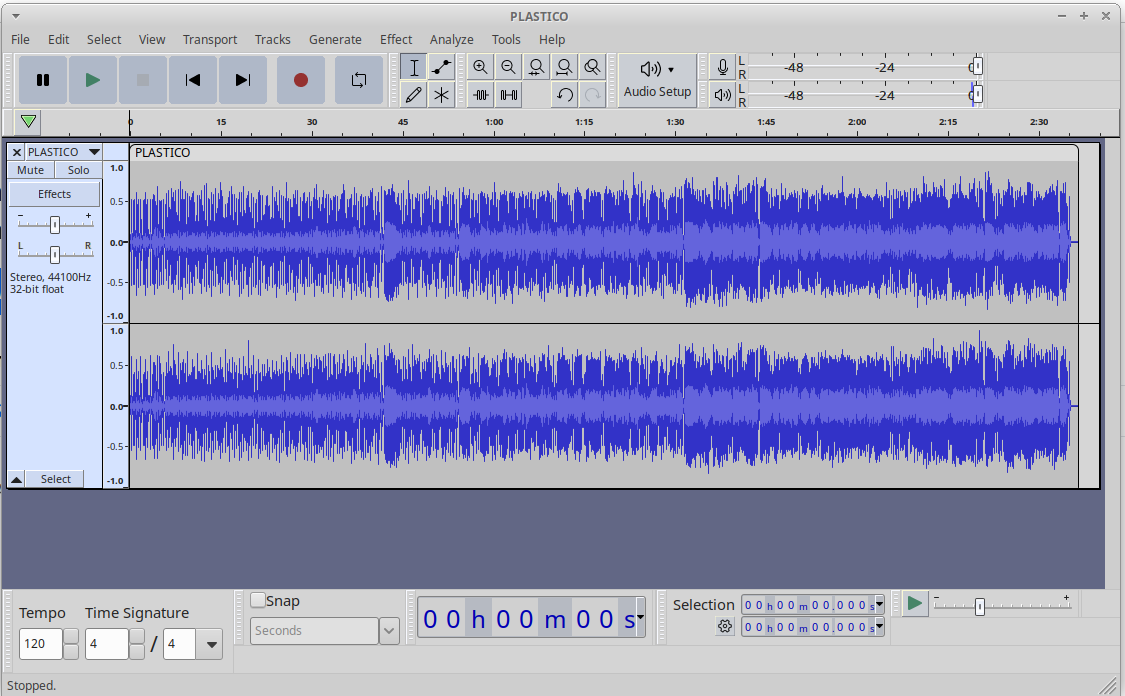Mute the PLASTICO track
The image size is (1125, 696).
point(31,170)
